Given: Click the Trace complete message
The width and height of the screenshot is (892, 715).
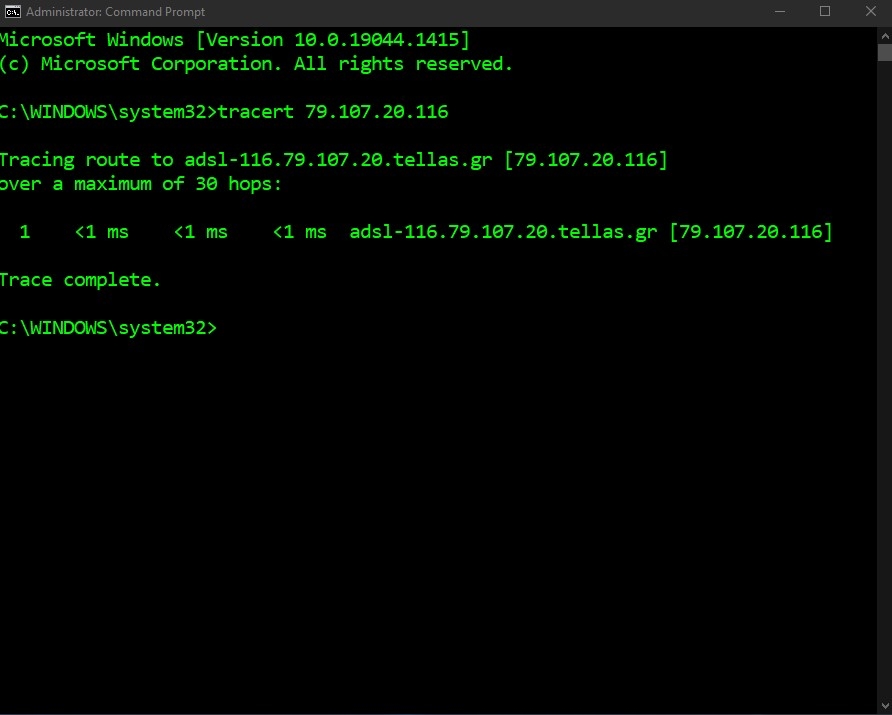Looking at the screenshot, I should coord(80,279).
